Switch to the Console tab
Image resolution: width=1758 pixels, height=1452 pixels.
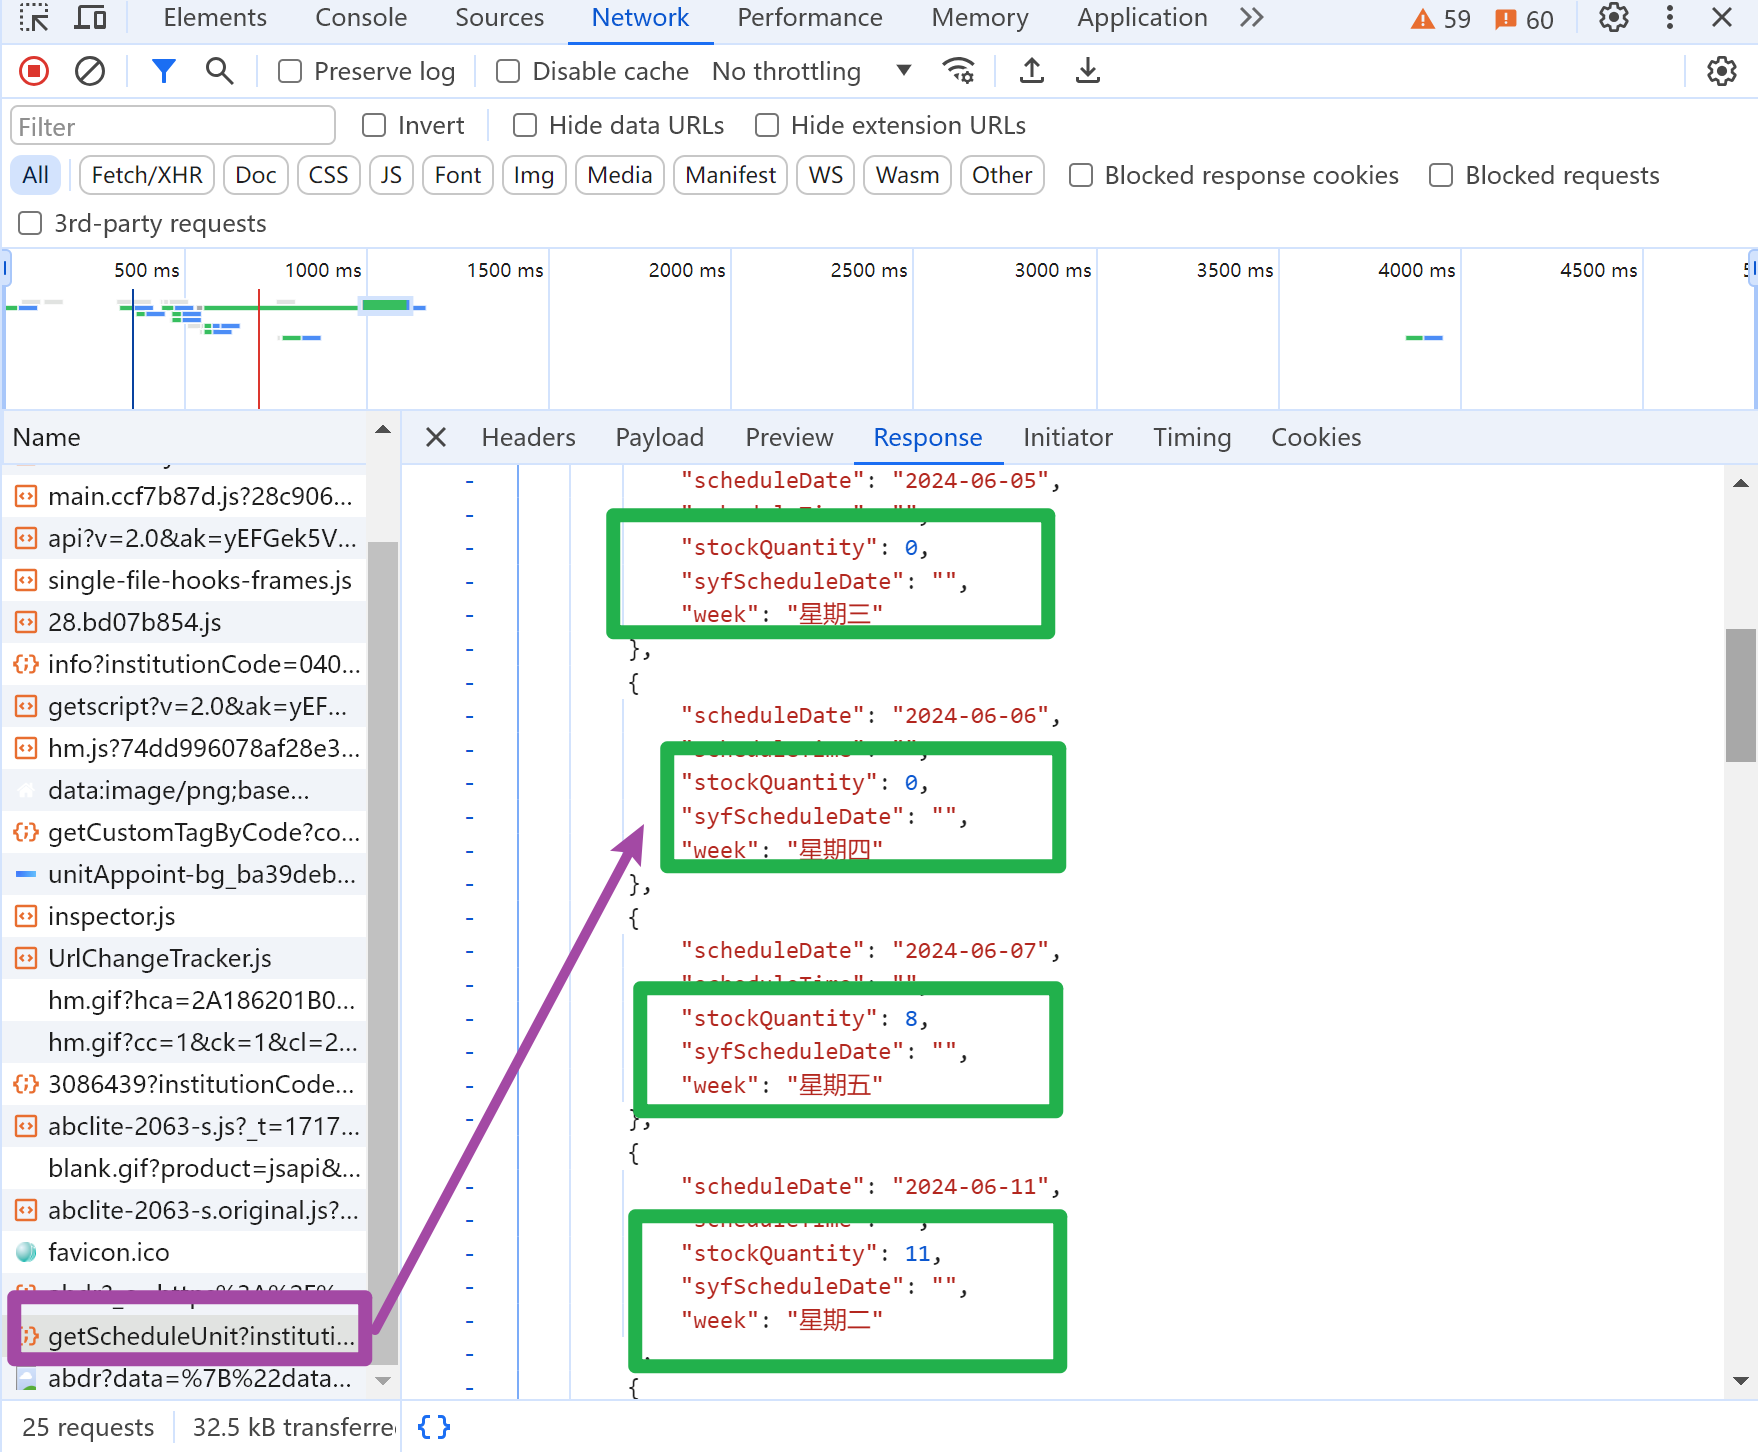pyautogui.click(x=361, y=18)
